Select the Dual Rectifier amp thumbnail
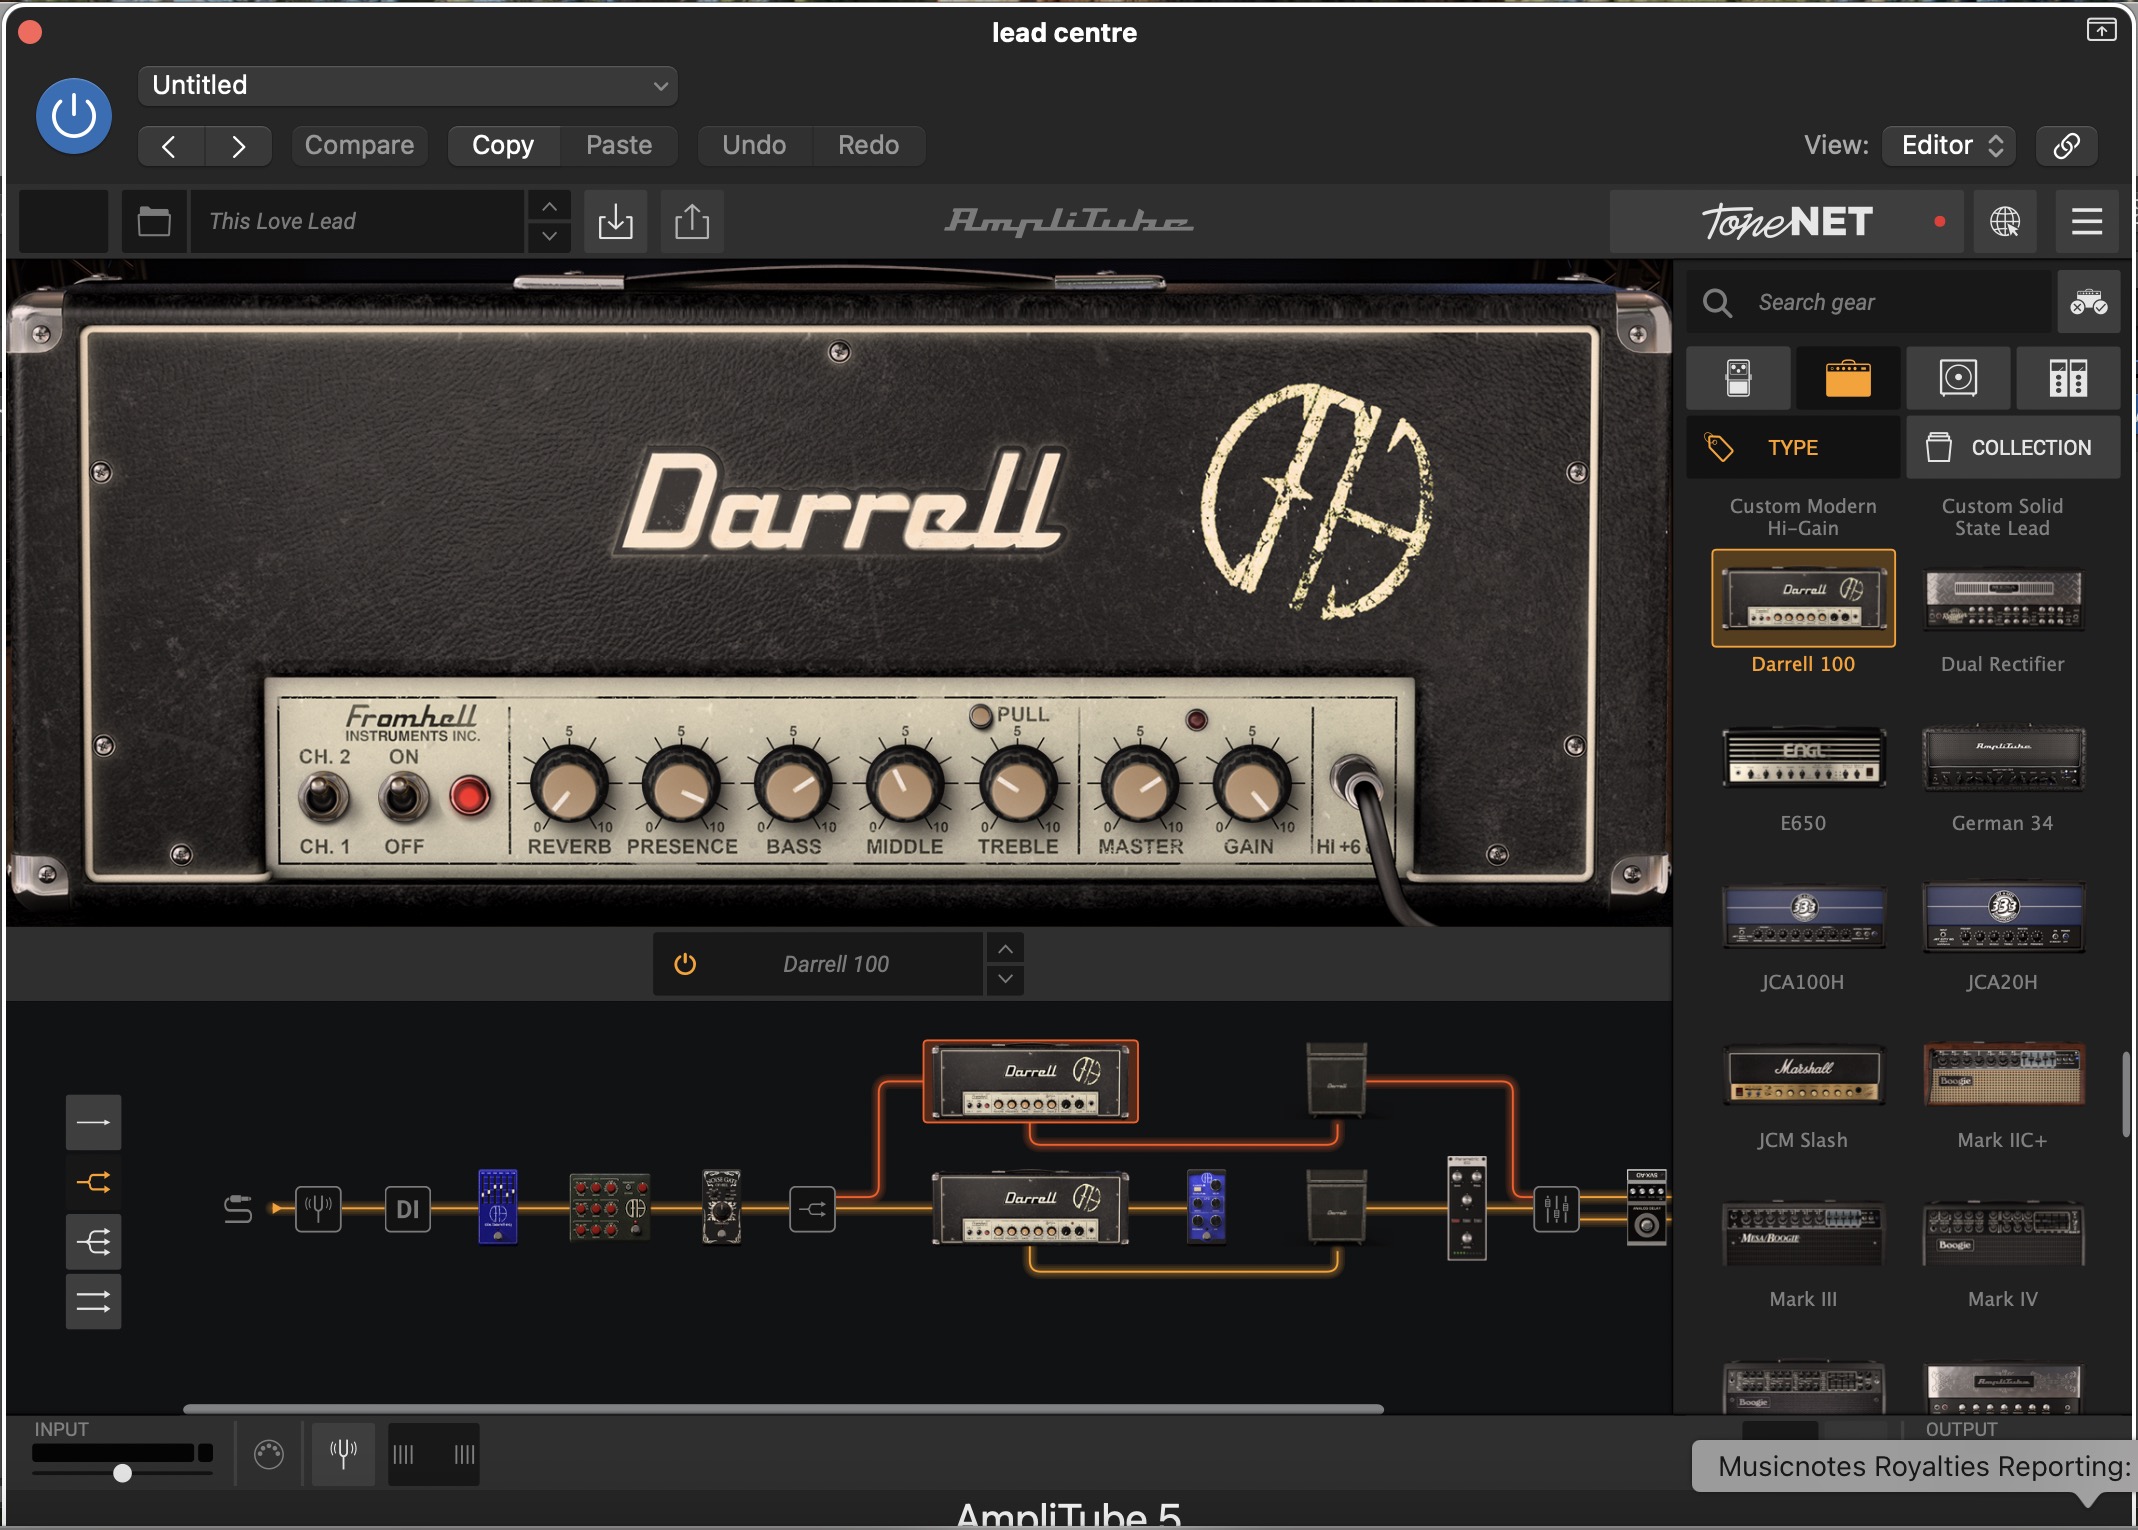The image size is (2138, 1530). pyautogui.click(x=2002, y=599)
